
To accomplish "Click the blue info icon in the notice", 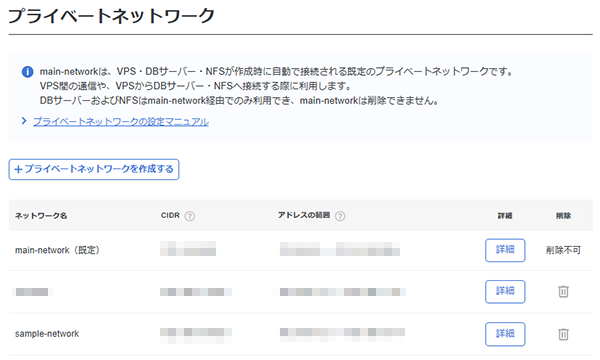I will 27,72.
